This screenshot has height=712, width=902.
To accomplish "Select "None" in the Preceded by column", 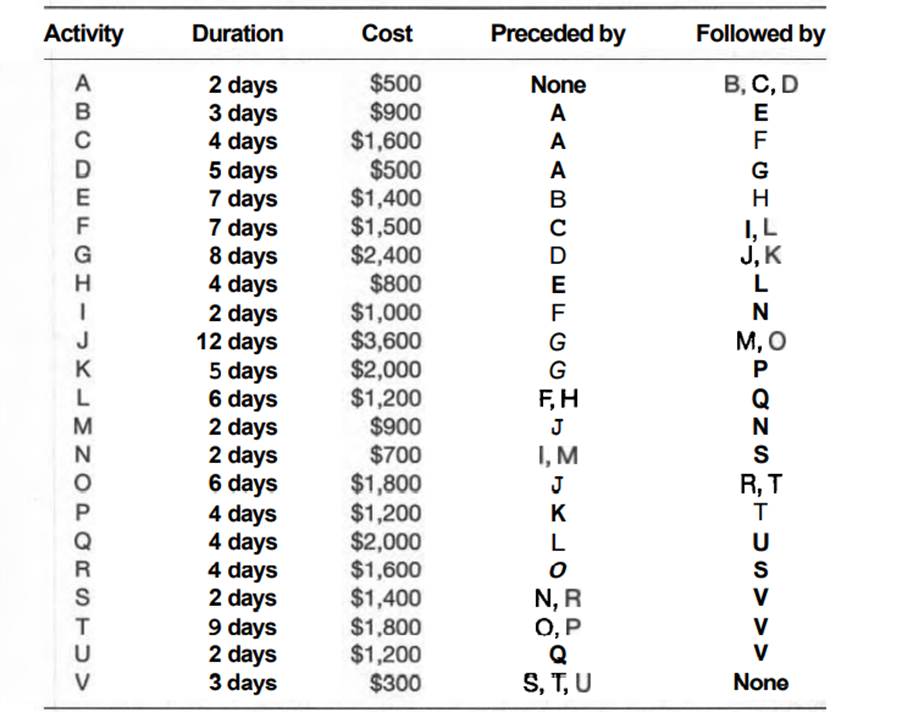I will [557, 85].
